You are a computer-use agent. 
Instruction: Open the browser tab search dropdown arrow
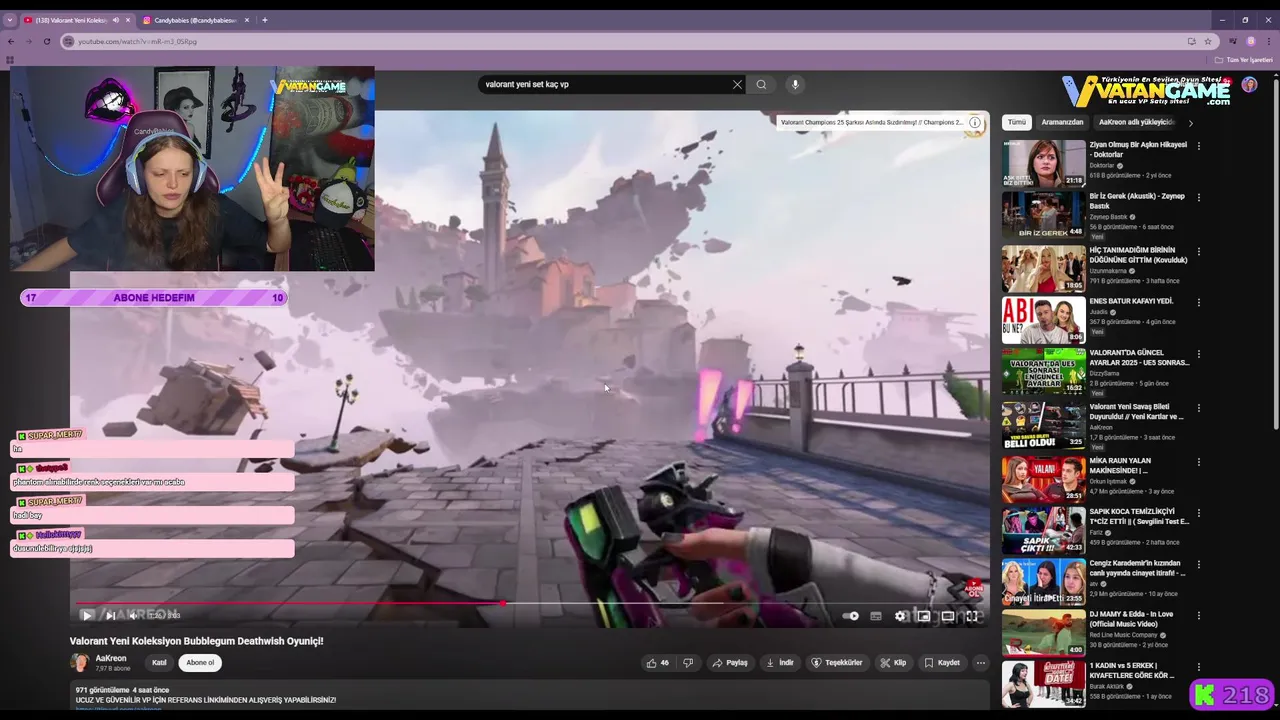click(x=10, y=20)
